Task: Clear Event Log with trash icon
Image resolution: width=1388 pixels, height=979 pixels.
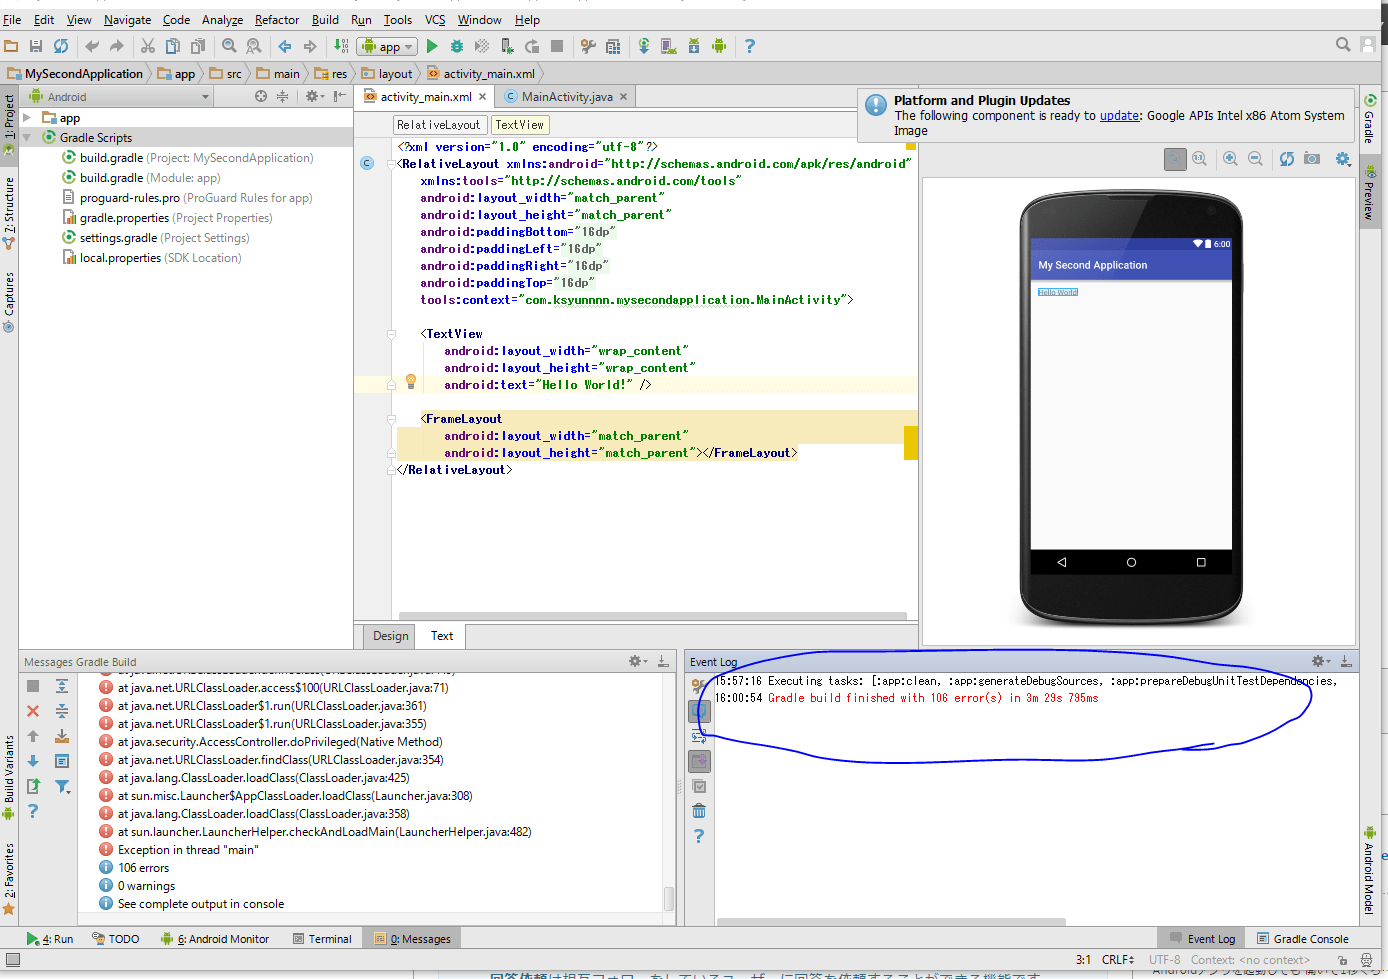Action: tap(699, 811)
